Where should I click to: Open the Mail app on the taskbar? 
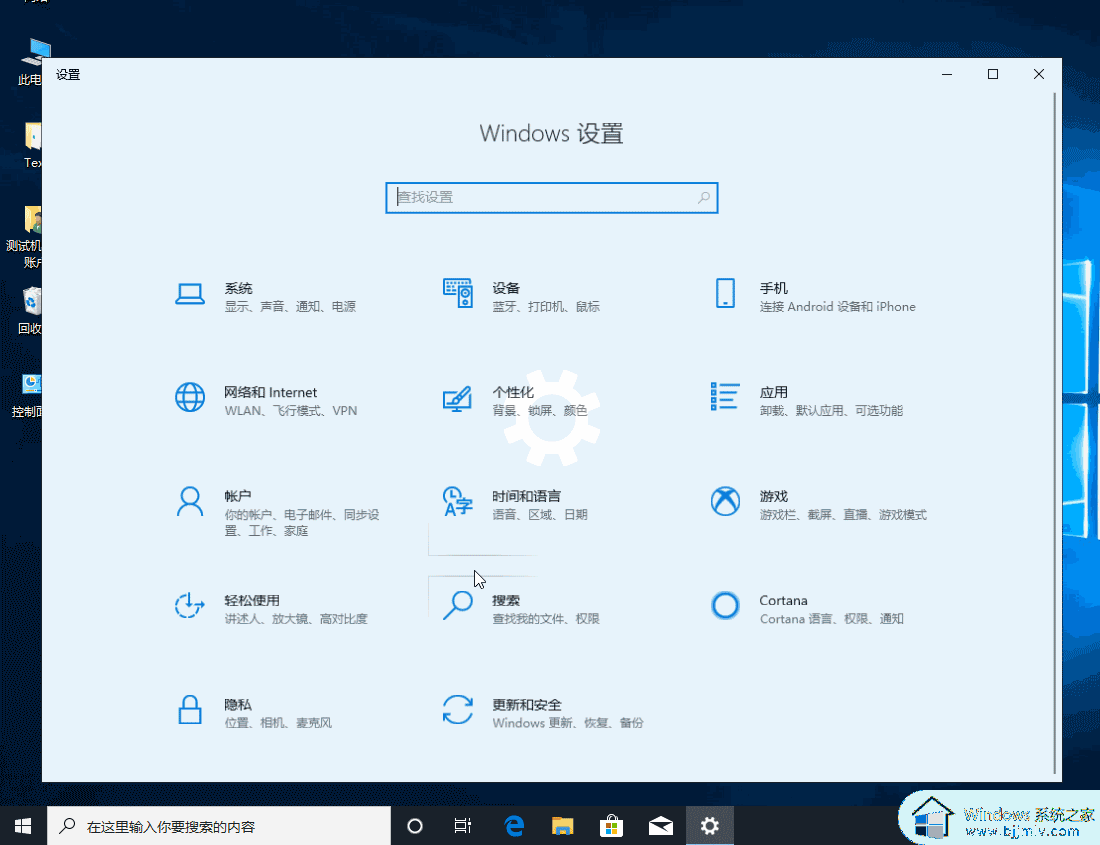tap(661, 826)
